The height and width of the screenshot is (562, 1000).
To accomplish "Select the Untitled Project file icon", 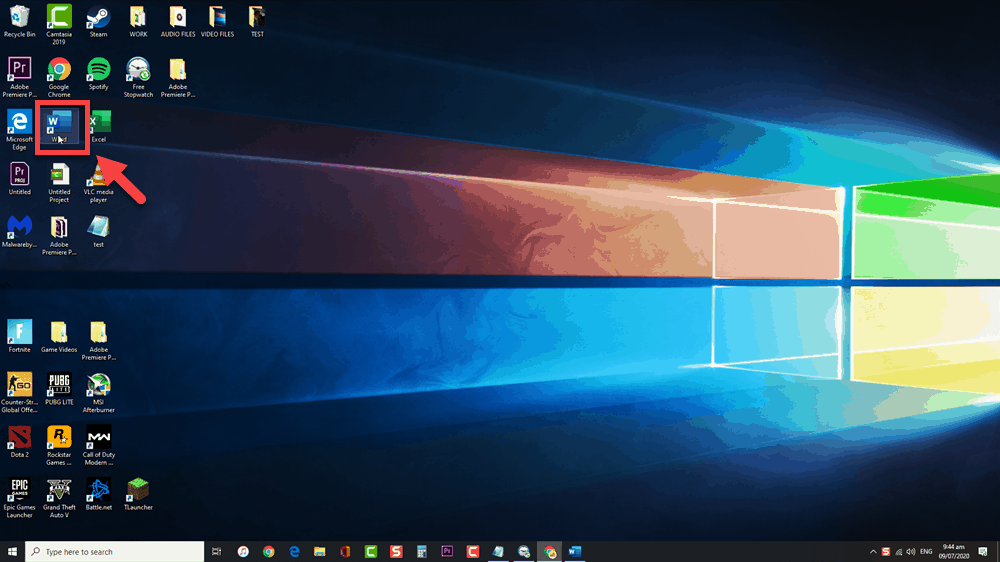I will click(59, 182).
